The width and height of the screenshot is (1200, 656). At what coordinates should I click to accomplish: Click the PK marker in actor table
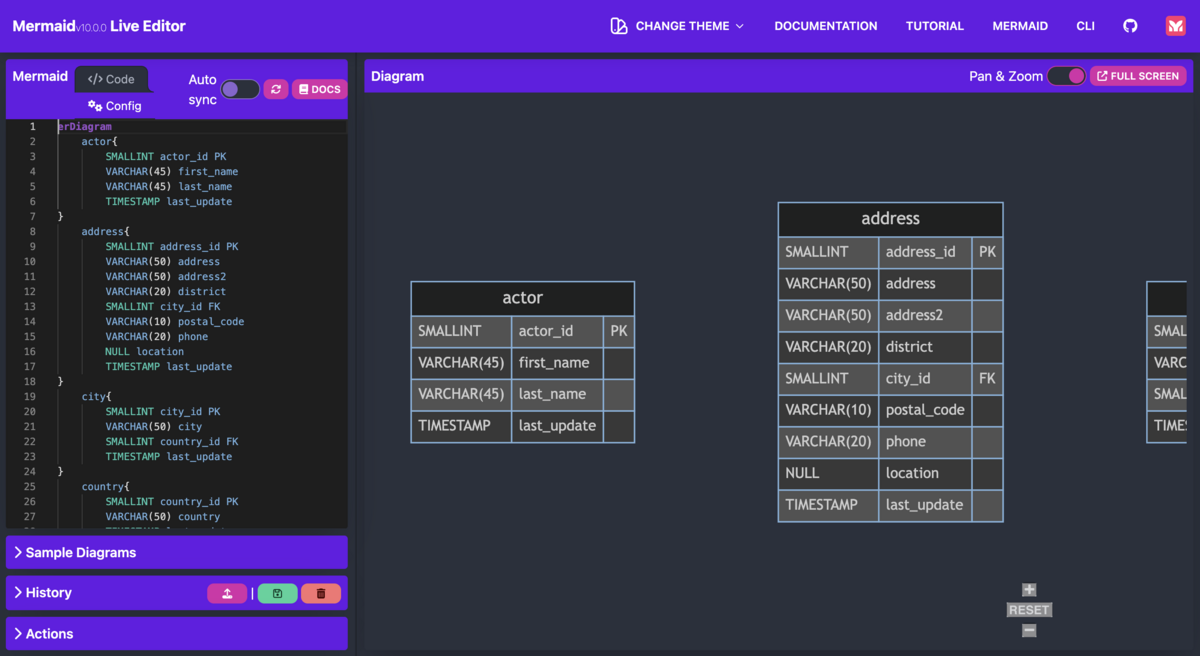pyautogui.click(x=619, y=331)
